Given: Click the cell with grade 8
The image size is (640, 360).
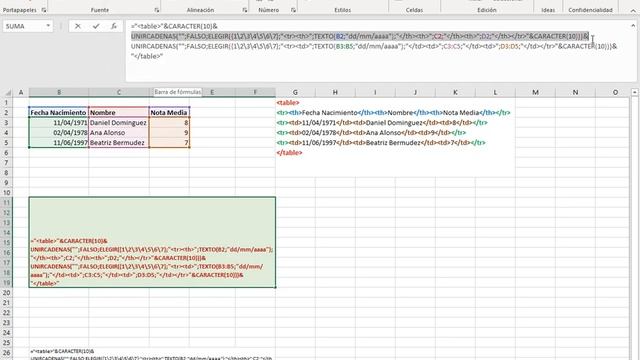Looking at the screenshot, I should (169, 122).
